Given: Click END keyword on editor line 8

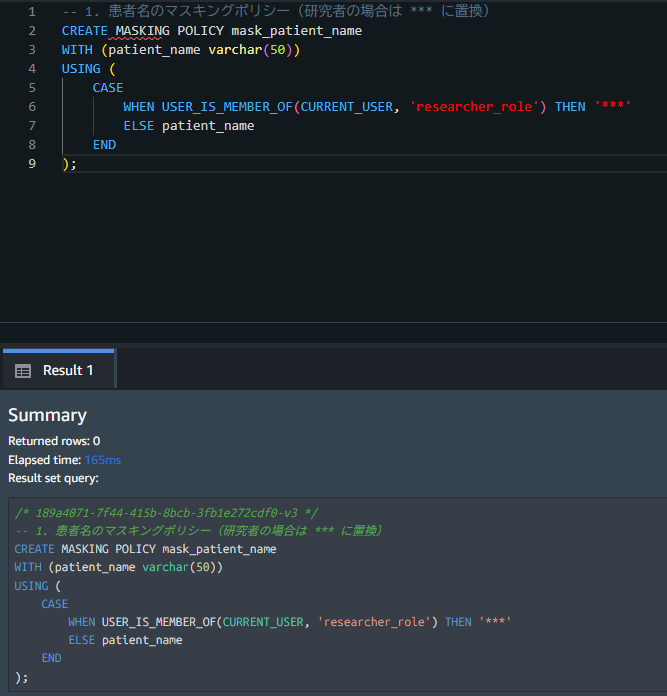Looking at the screenshot, I should click(x=104, y=145).
